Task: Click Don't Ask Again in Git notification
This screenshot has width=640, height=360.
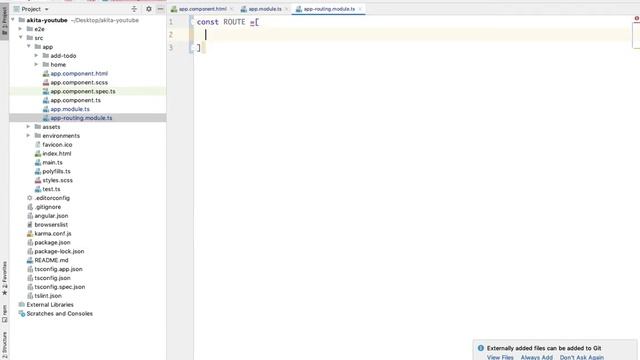Action: 582,357
